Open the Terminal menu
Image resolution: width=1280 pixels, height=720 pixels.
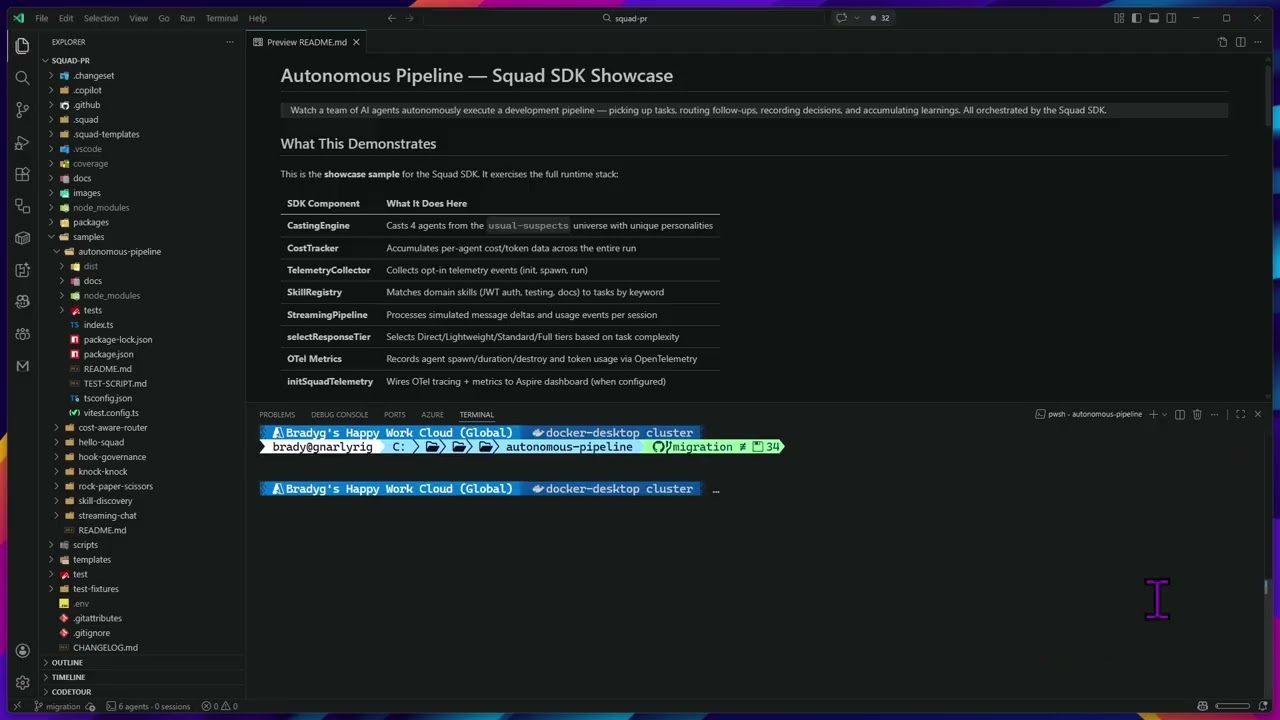point(222,18)
